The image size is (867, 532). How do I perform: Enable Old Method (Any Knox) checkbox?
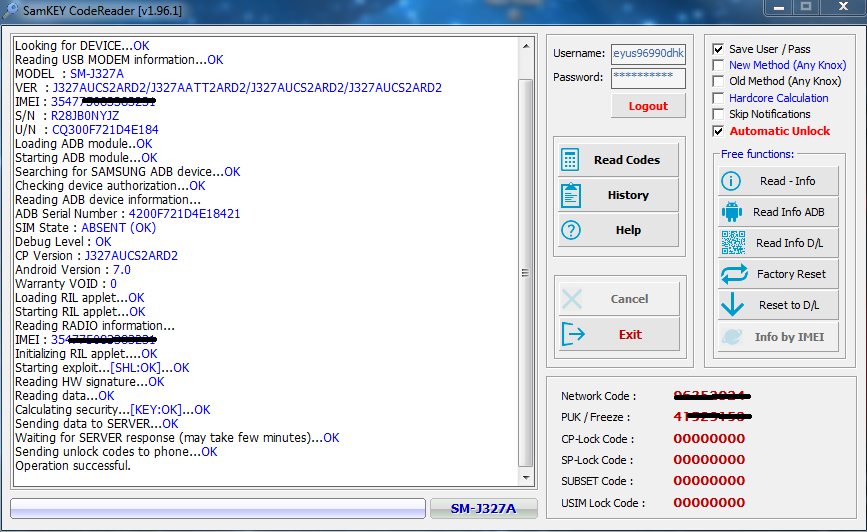[718, 81]
